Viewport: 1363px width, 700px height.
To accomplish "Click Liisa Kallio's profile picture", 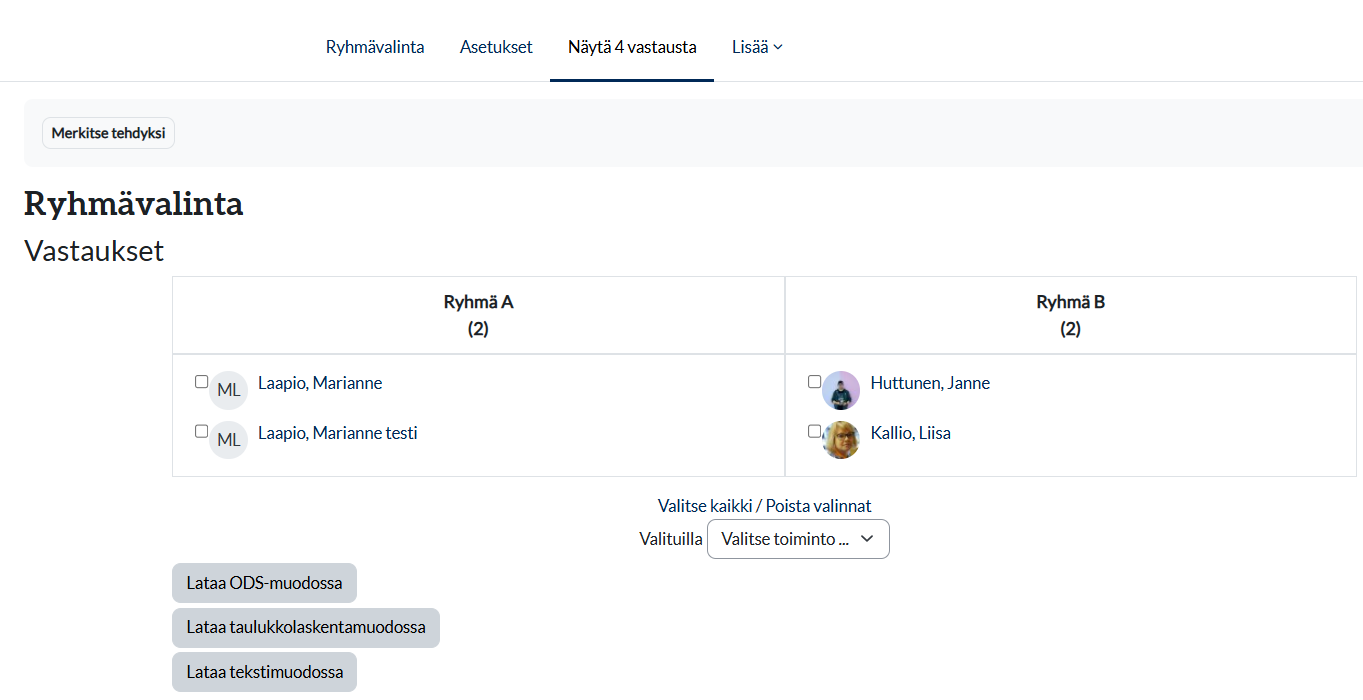I will click(x=840, y=440).
